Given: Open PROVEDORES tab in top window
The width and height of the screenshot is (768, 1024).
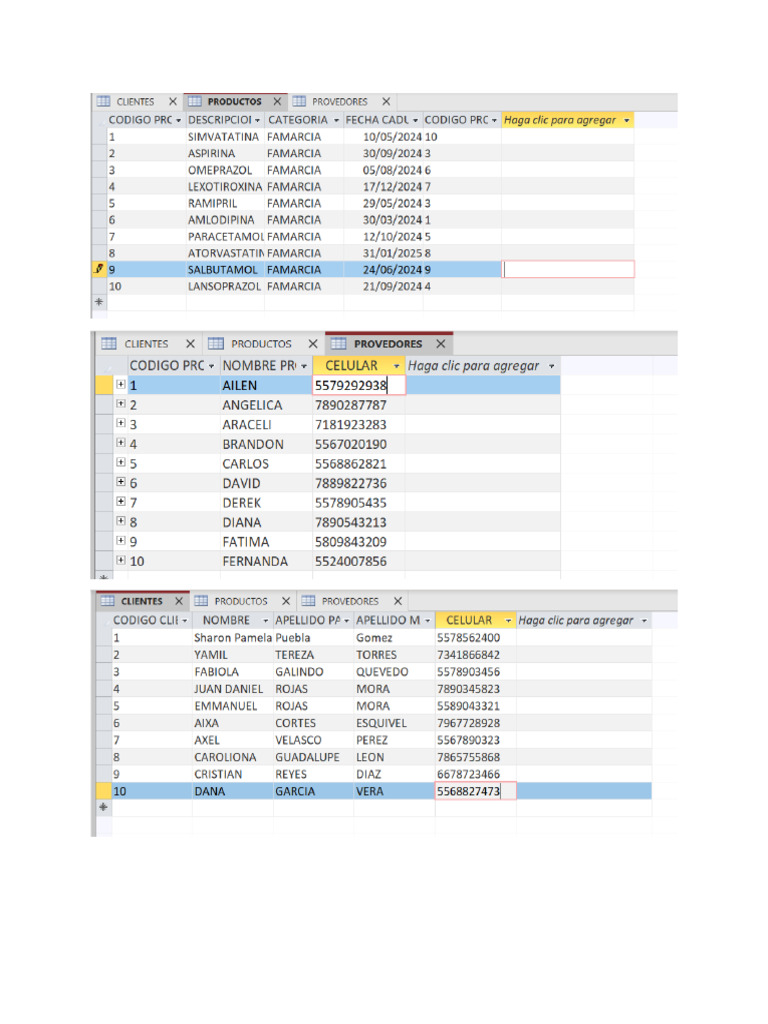Looking at the screenshot, I should point(340,102).
